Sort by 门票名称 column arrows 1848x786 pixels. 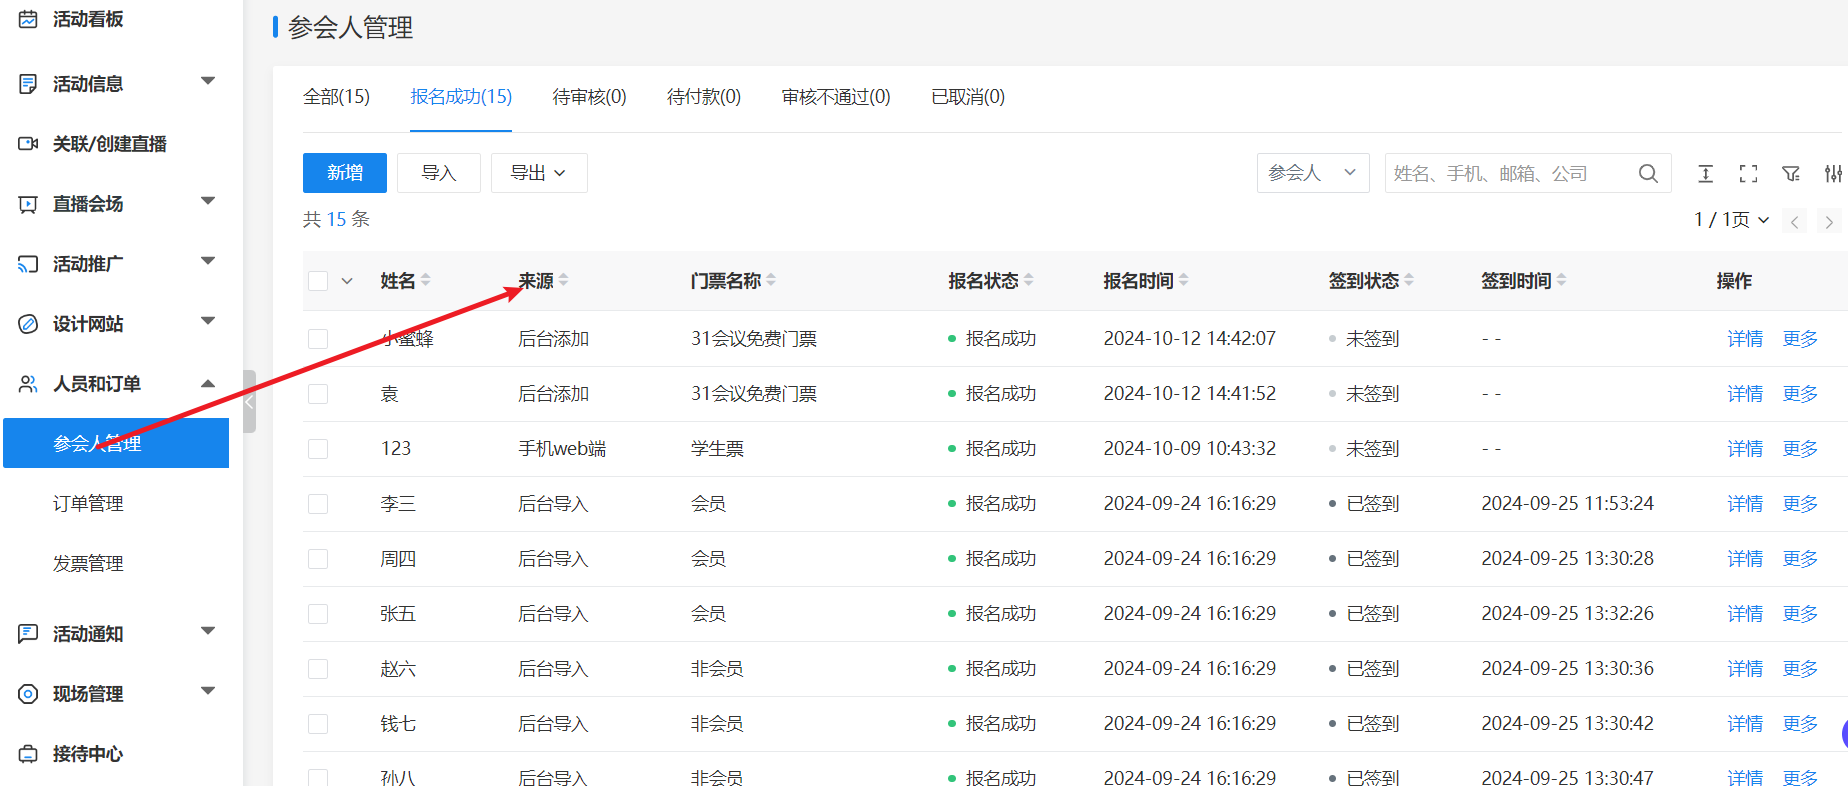tap(771, 281)
